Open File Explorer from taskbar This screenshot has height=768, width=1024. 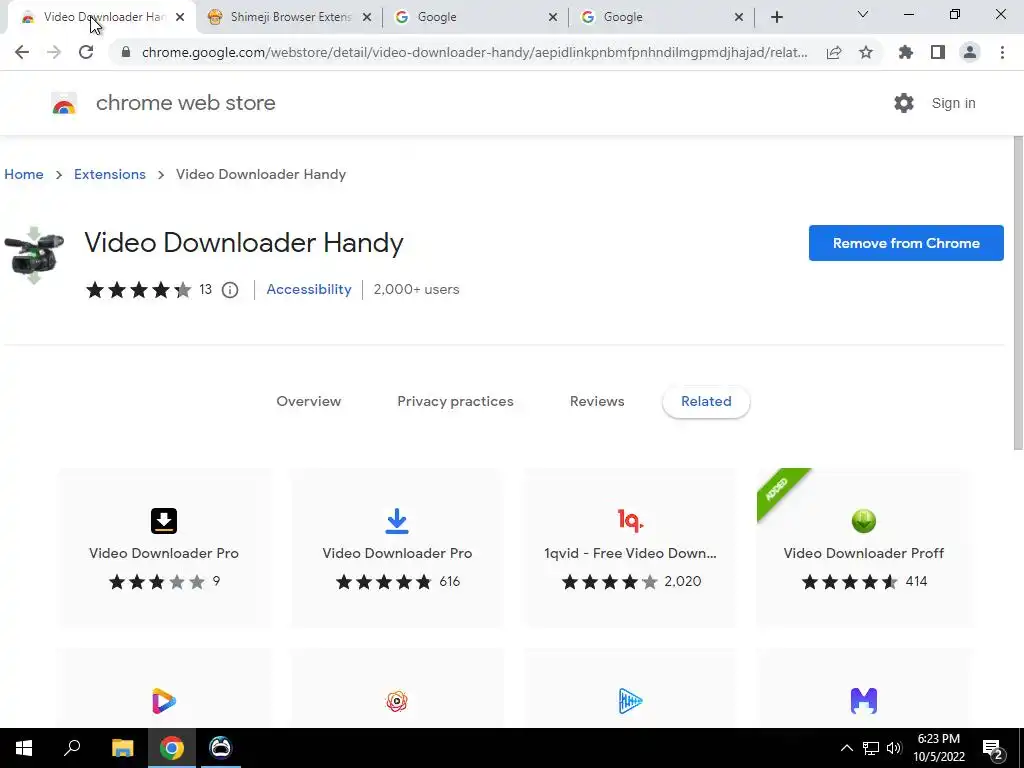(122, 748)
